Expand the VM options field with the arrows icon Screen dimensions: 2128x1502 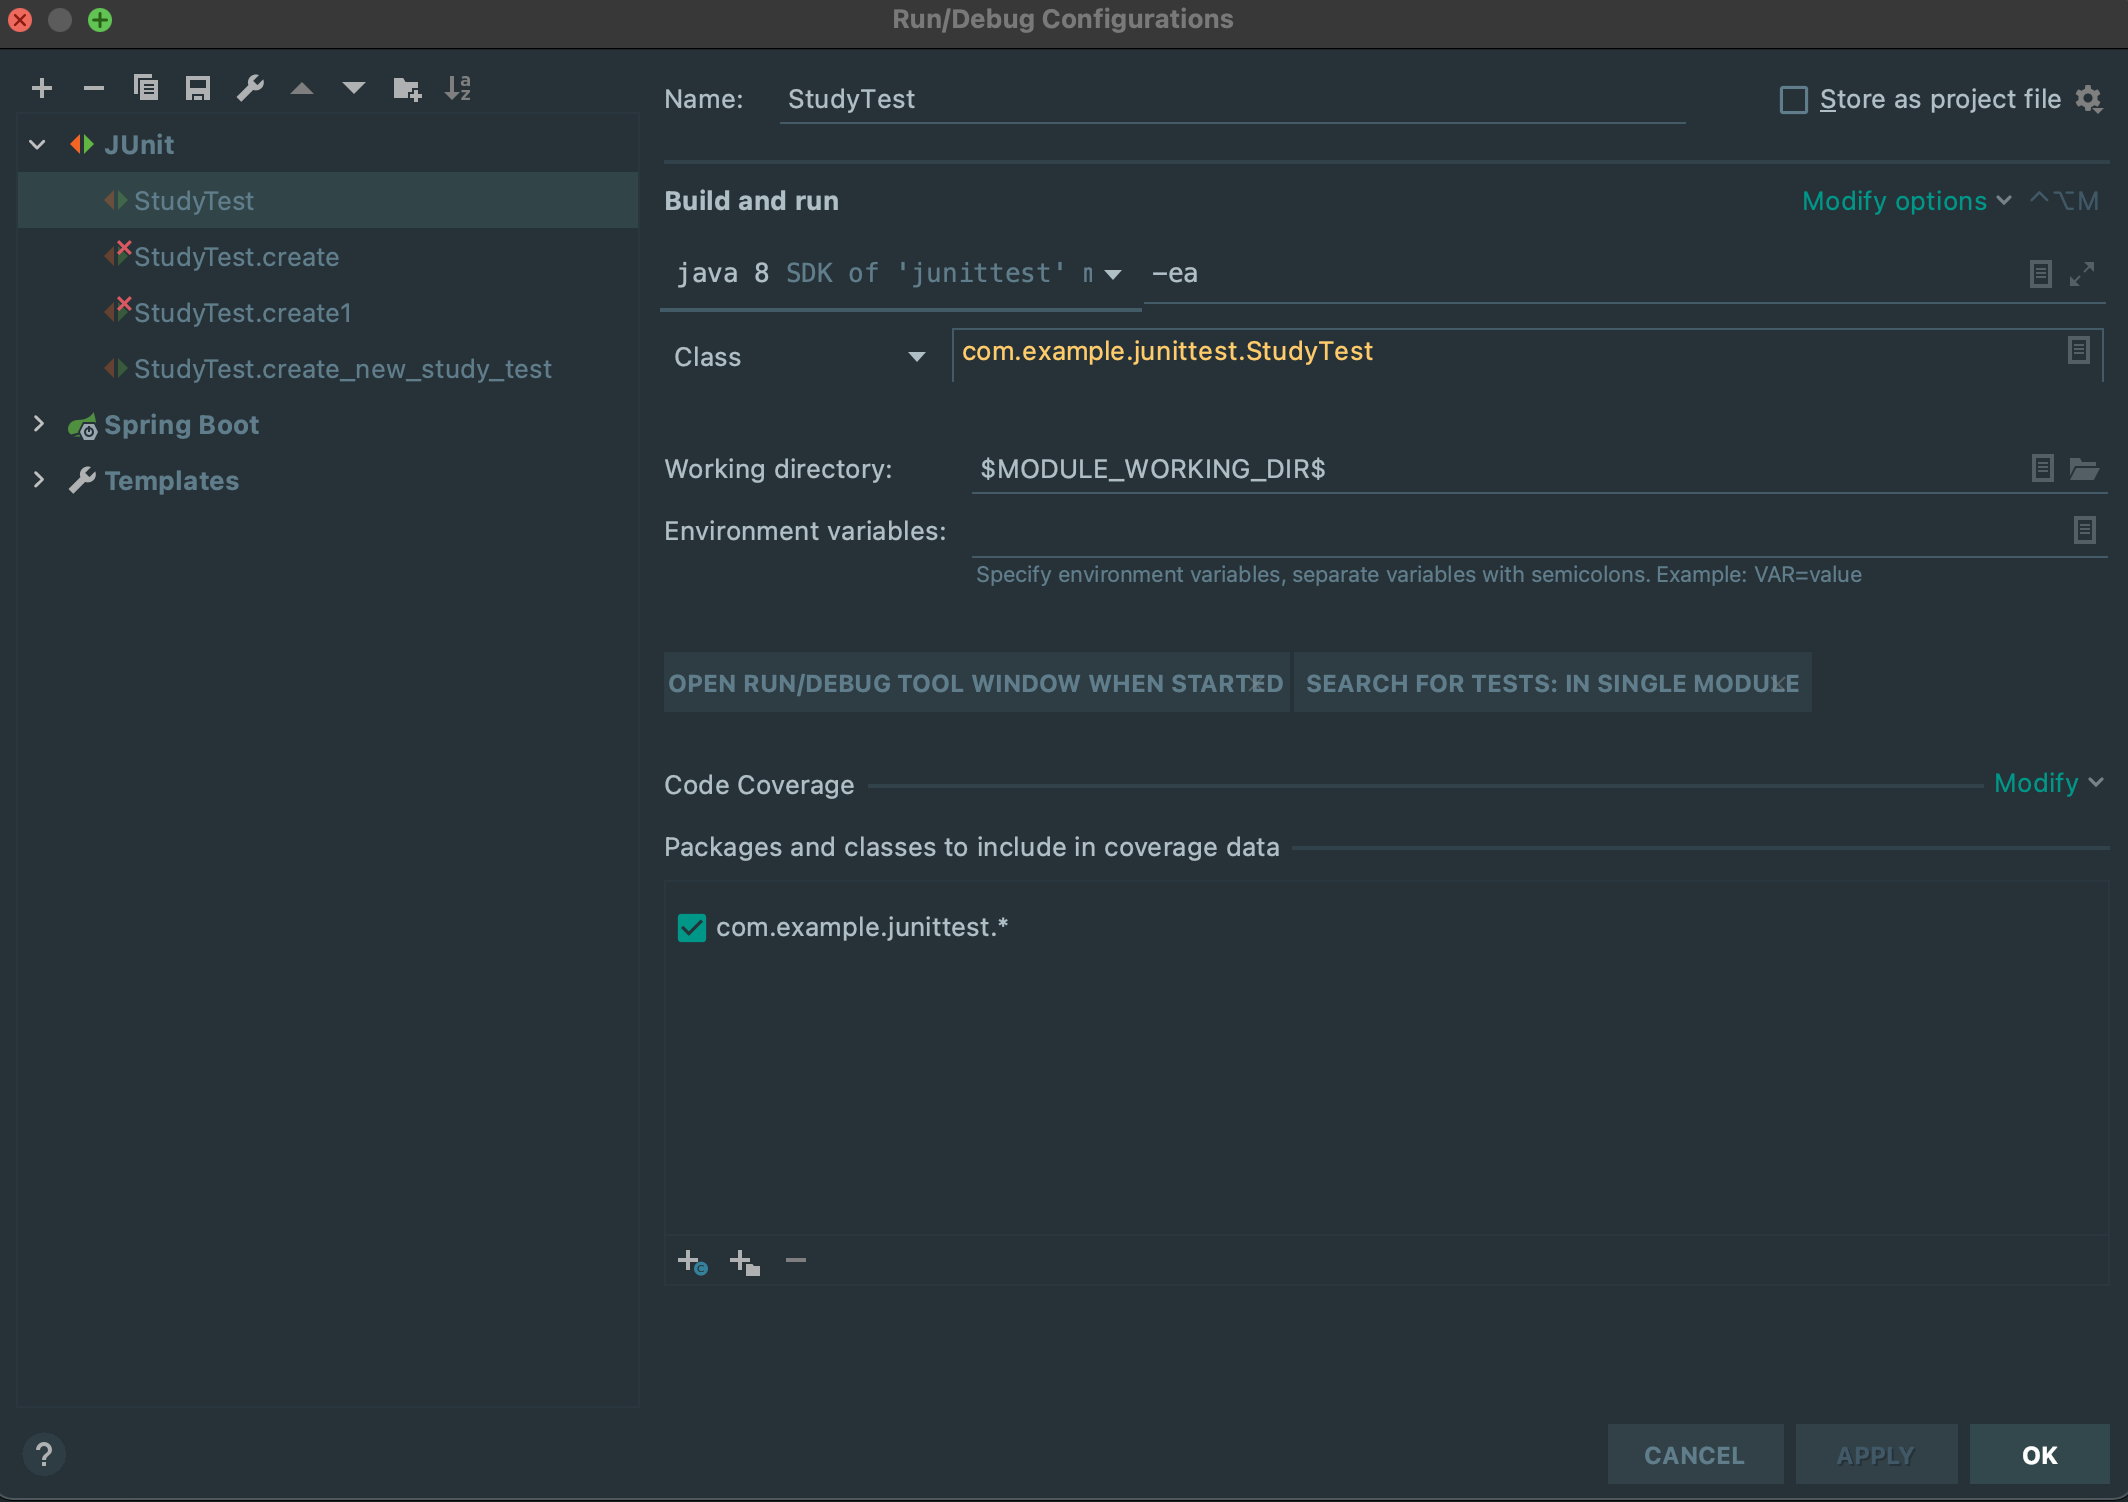pyautogui.click(x=2082, y=274)
